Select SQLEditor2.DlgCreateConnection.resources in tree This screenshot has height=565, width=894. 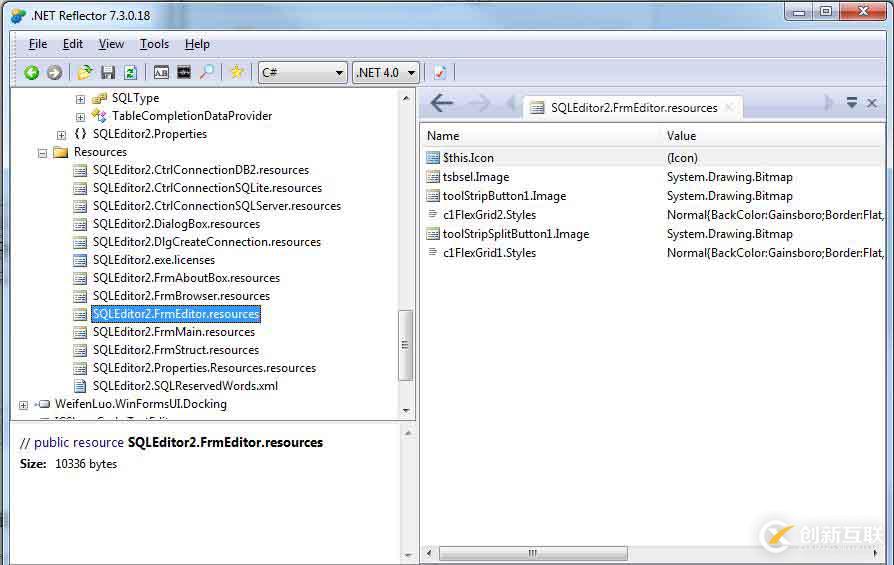point(207,242)
